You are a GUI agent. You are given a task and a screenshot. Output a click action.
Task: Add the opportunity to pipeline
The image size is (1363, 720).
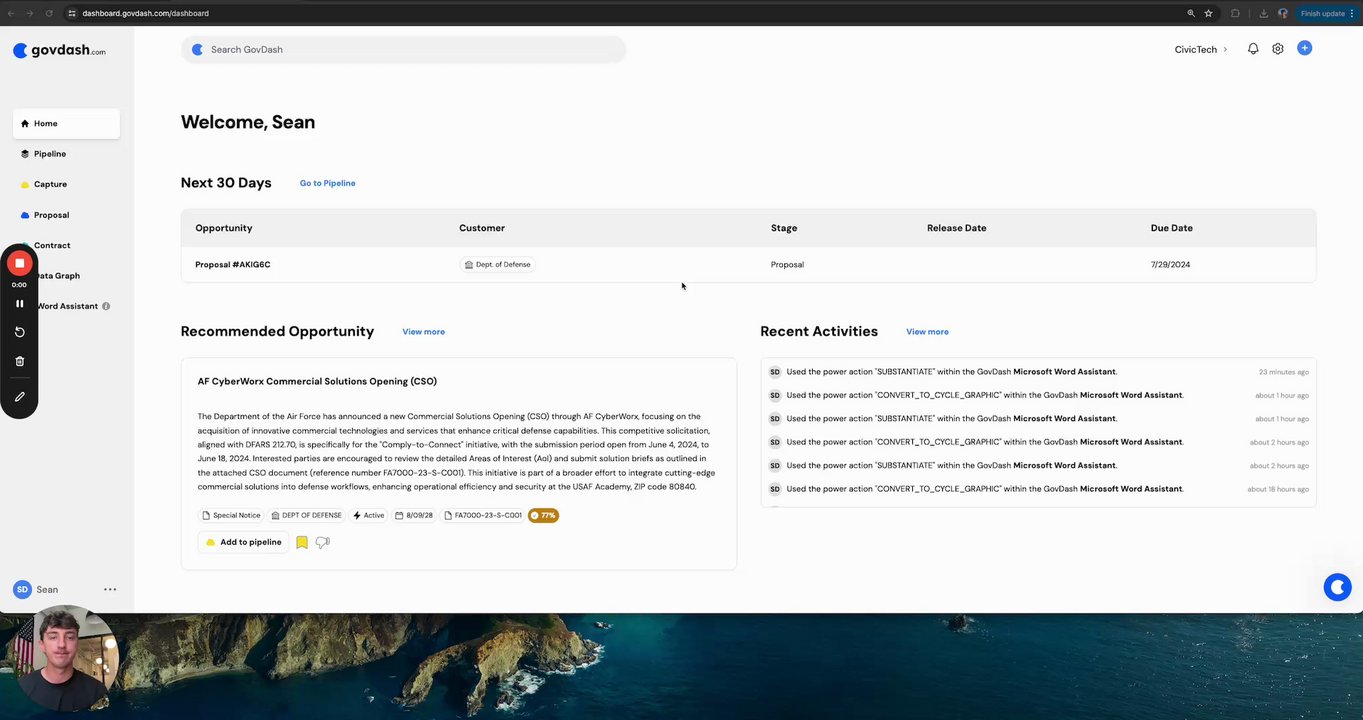pyautogui.click(x=244, y=542)
